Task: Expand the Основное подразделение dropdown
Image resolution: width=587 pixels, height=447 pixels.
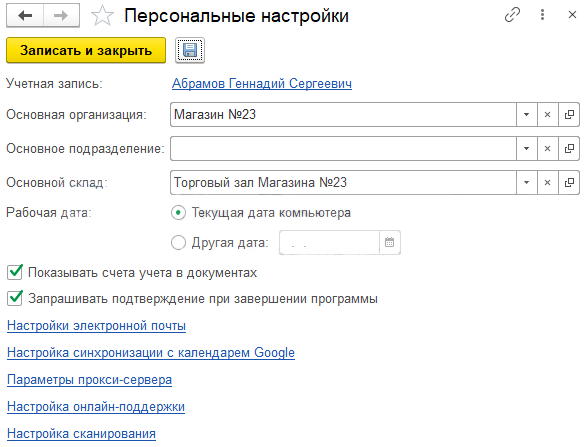Action: pos(526,149)
